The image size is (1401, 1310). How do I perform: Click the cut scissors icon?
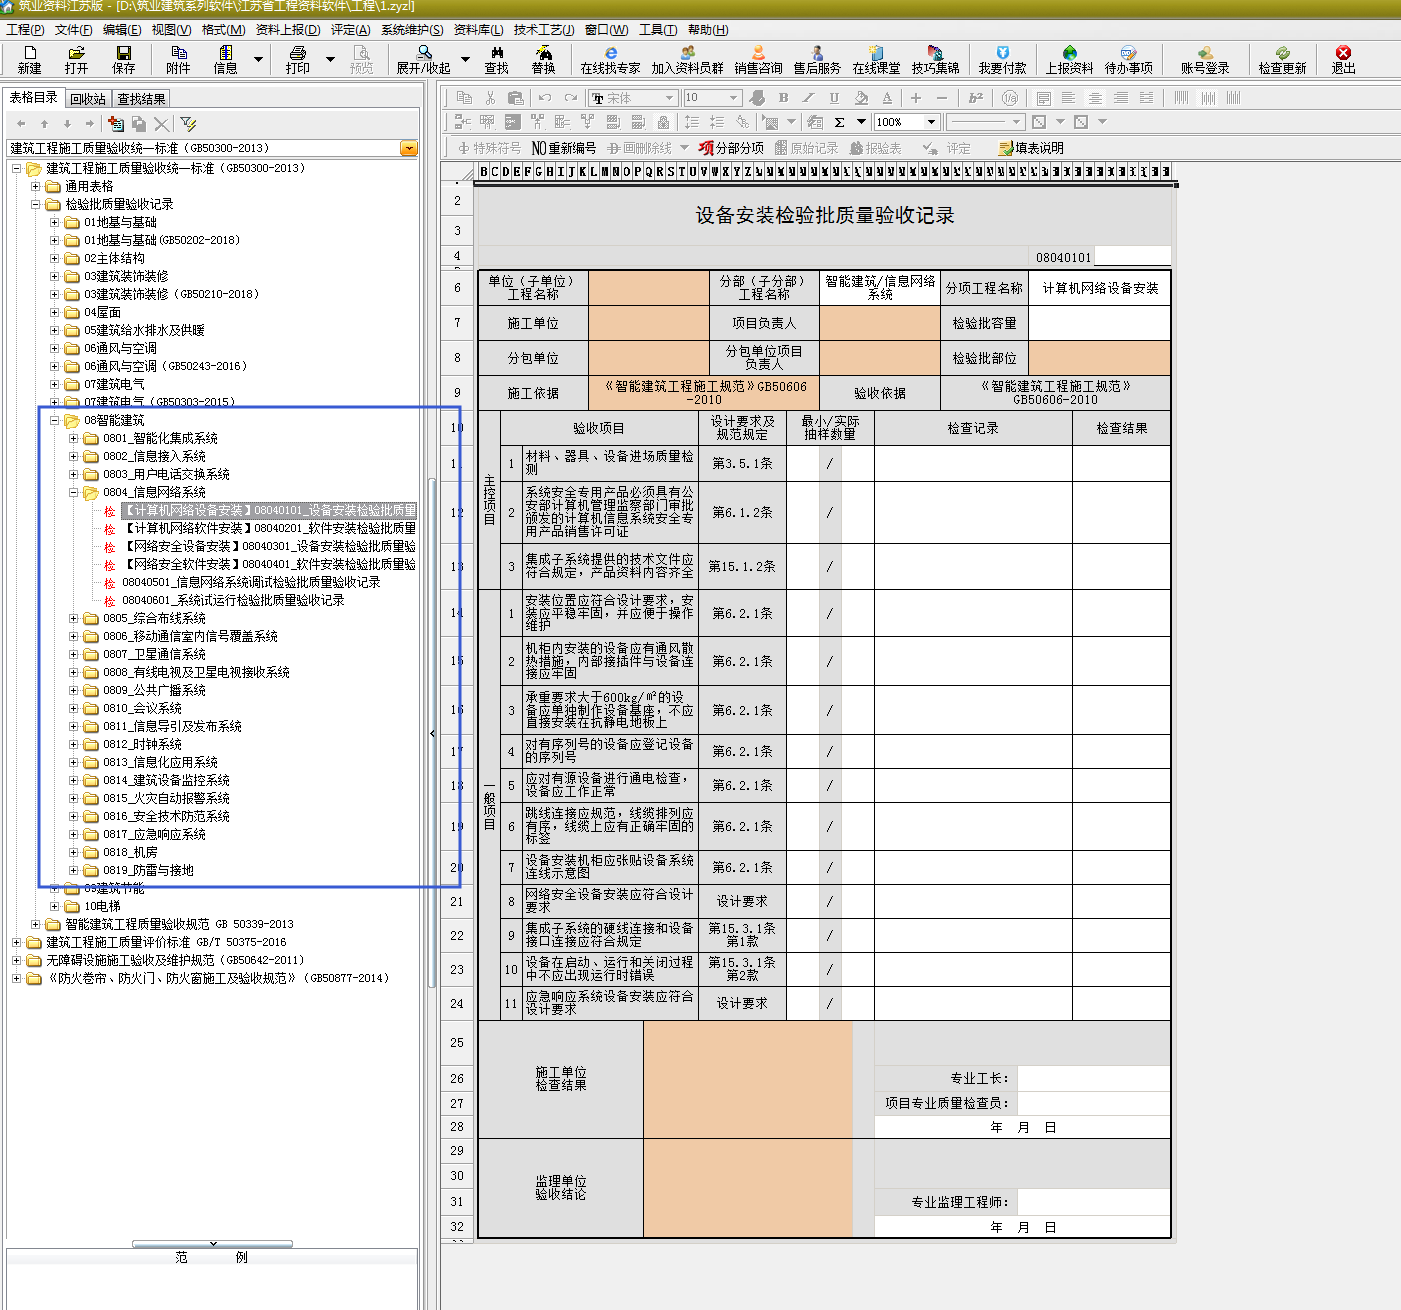490,97
